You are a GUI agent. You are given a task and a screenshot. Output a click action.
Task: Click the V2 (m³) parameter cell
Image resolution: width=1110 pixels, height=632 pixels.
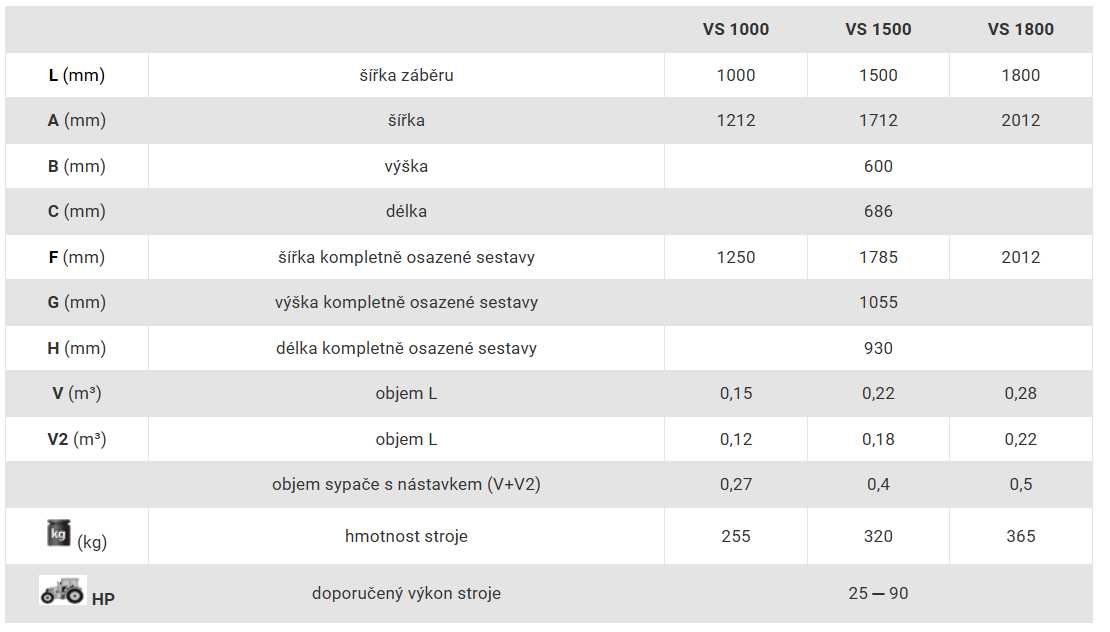(x=77, y=439)
